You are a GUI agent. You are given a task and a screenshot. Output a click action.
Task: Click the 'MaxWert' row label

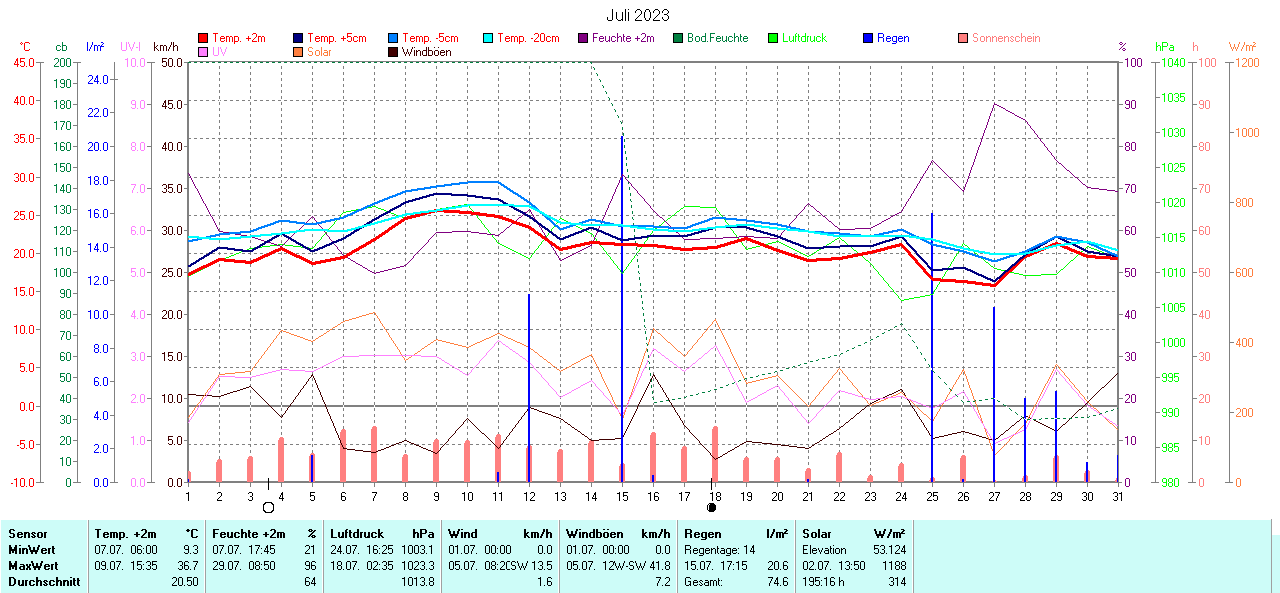[31, 565]
